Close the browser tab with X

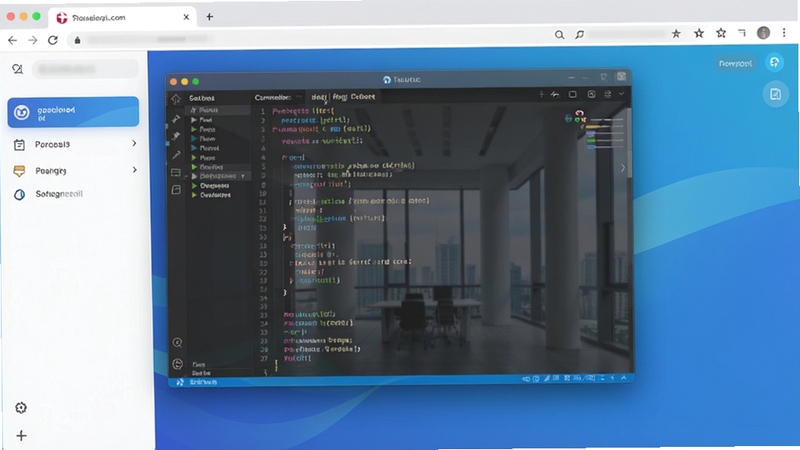[x=186, y=17]
